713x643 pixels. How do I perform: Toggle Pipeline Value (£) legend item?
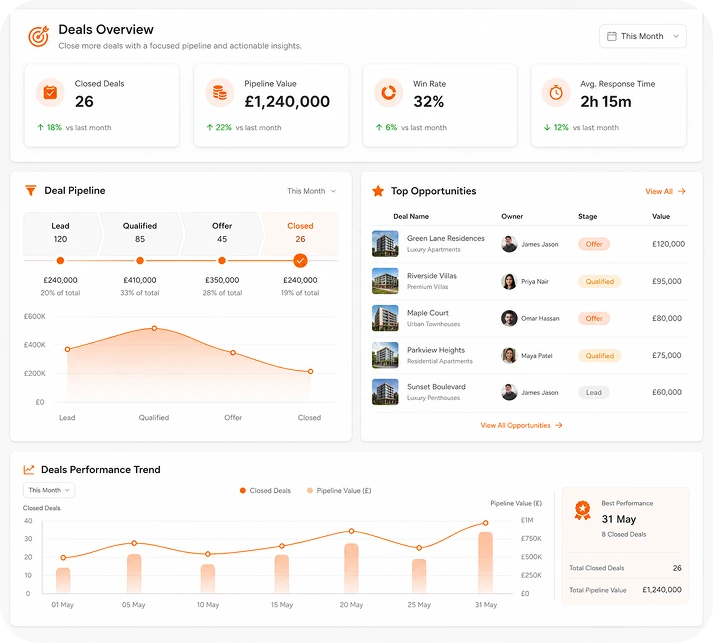point(339,491)
